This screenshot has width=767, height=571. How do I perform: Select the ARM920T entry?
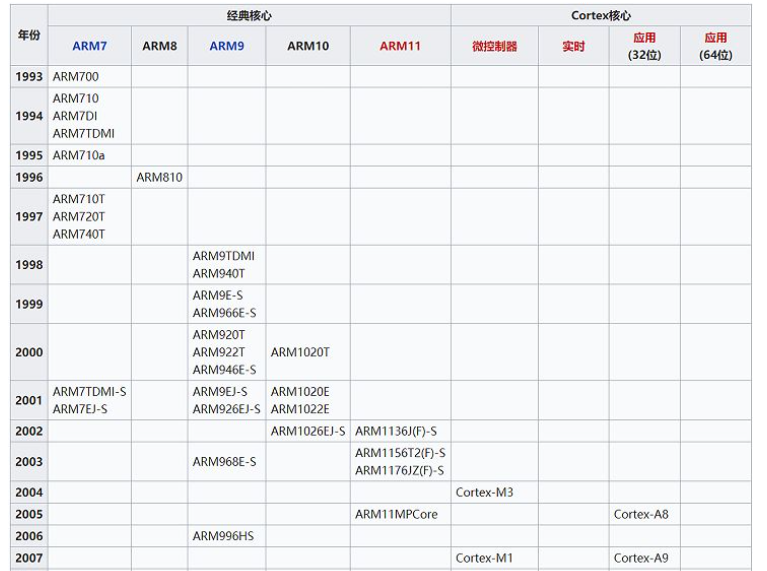click(x=219, y=335)
